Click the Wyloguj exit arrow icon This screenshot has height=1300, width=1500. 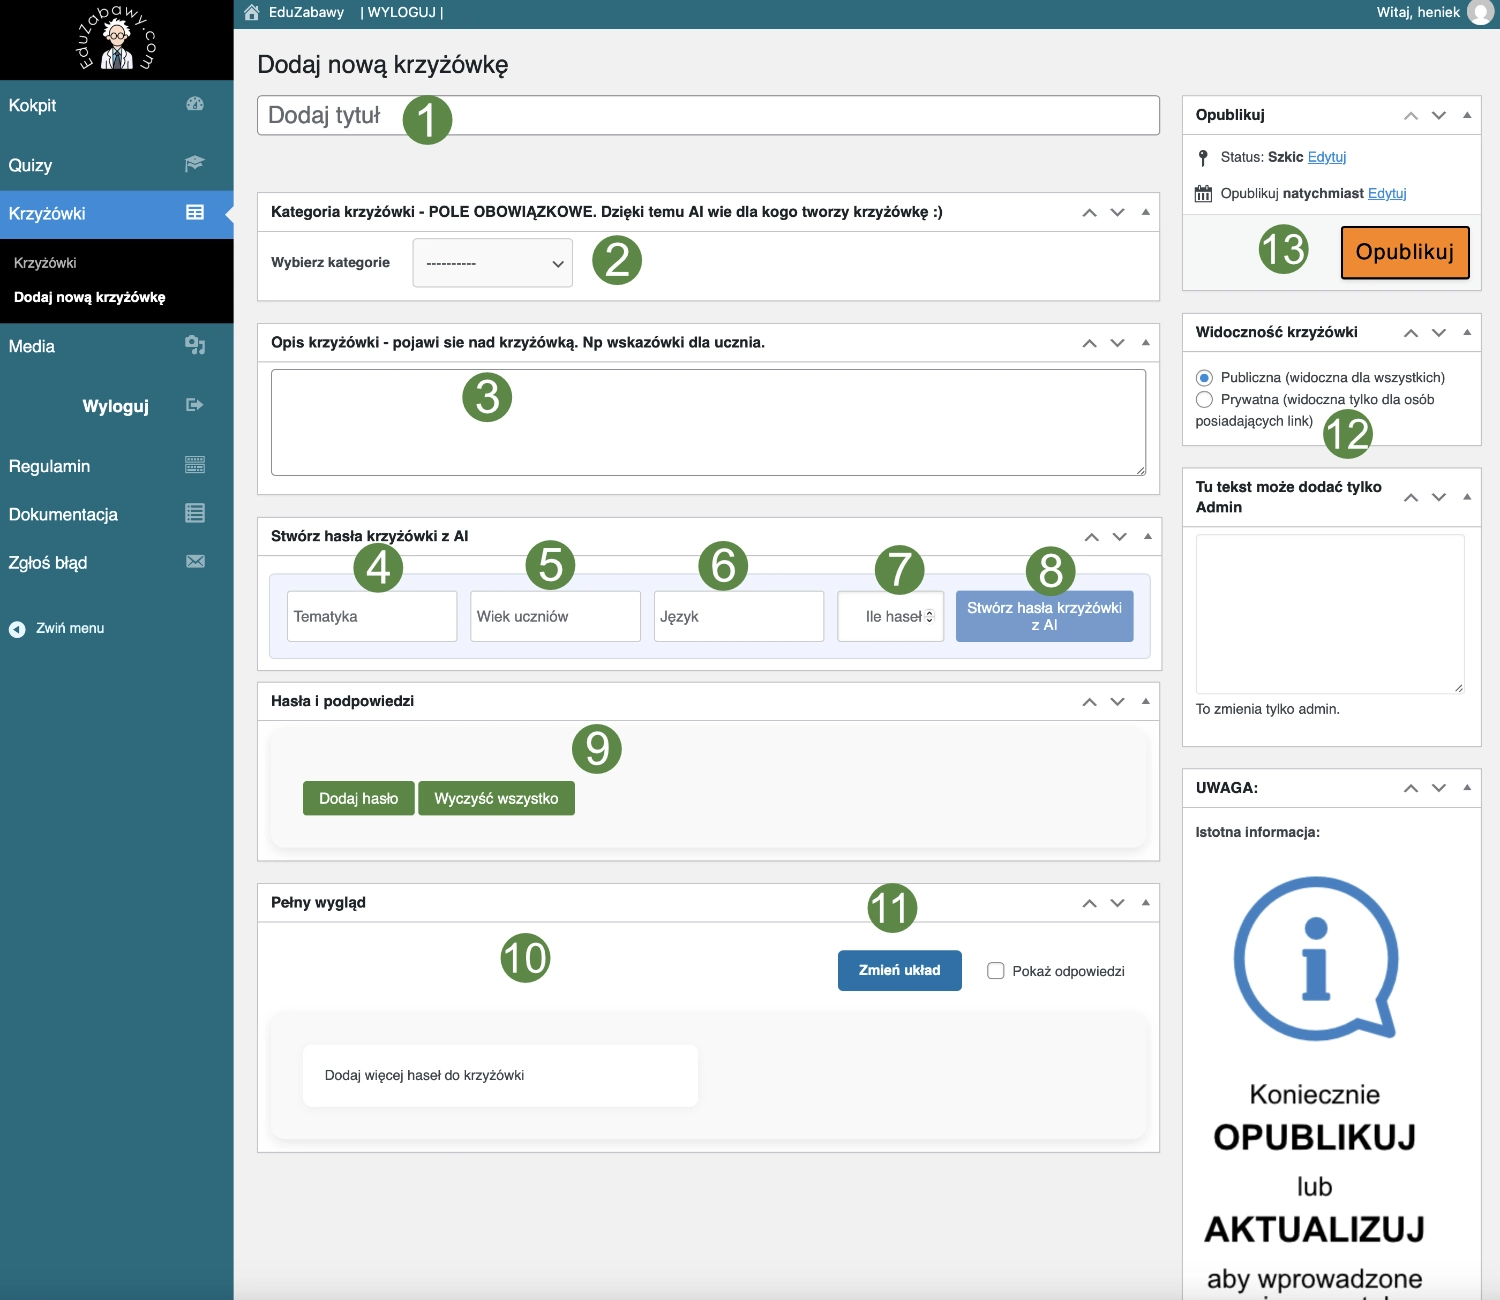(195, 405)
